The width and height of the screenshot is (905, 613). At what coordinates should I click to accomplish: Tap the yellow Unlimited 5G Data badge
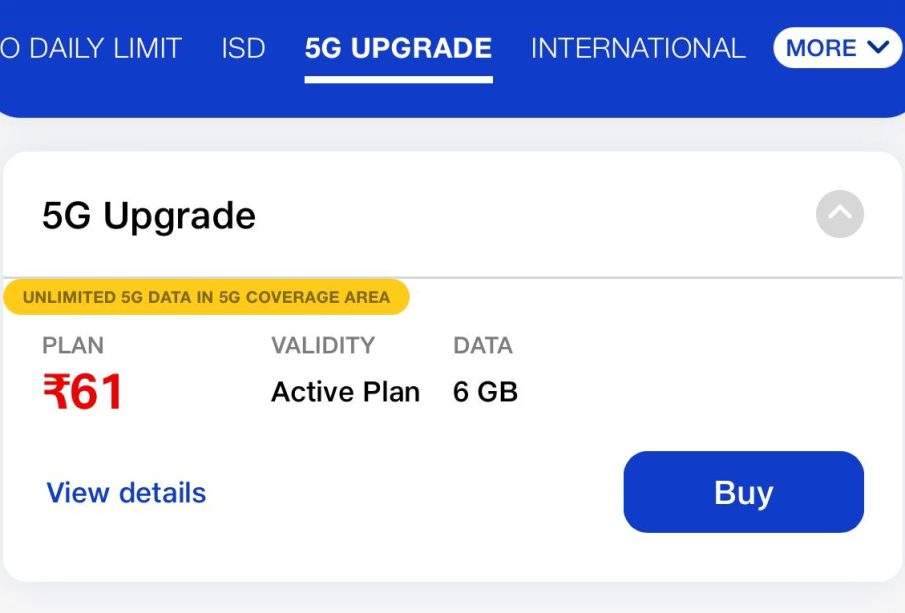point(207,297)
